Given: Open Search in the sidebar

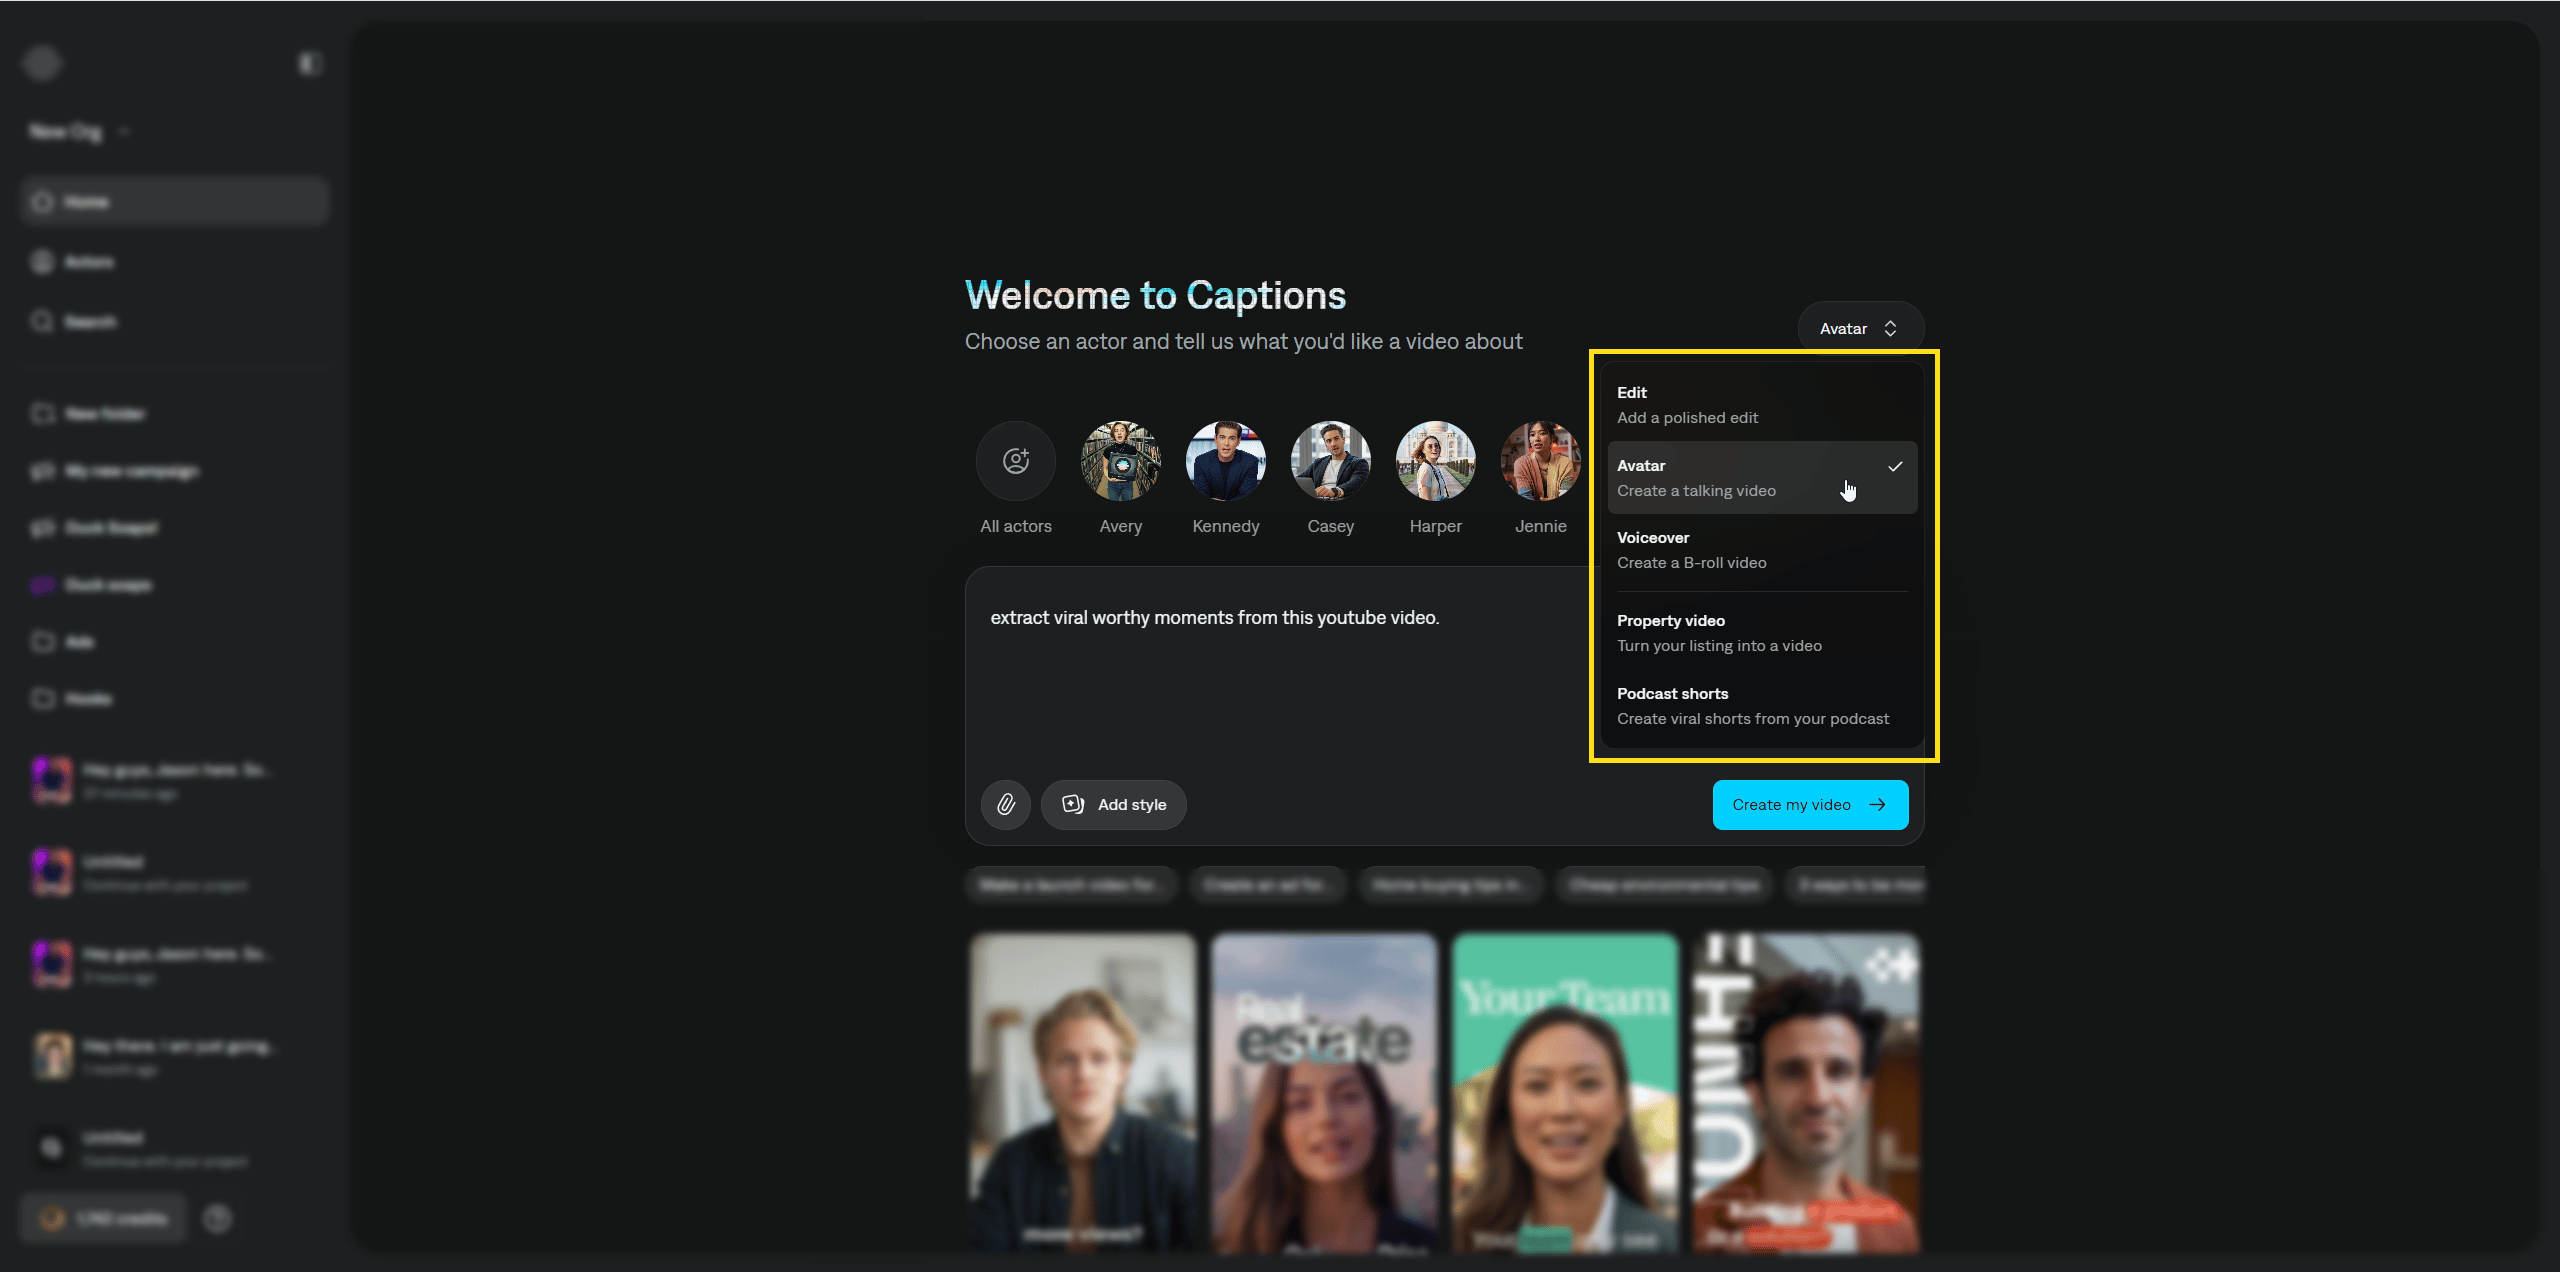Looking at the screenshot, I should 174,322.
